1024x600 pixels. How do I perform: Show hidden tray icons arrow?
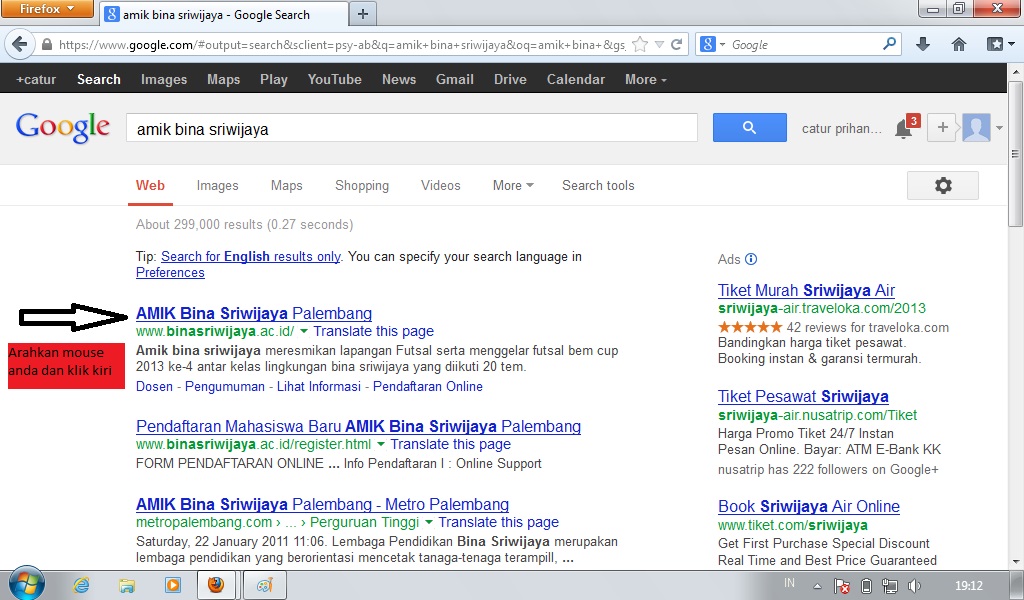pyautogui.click(x=817, y=586)
